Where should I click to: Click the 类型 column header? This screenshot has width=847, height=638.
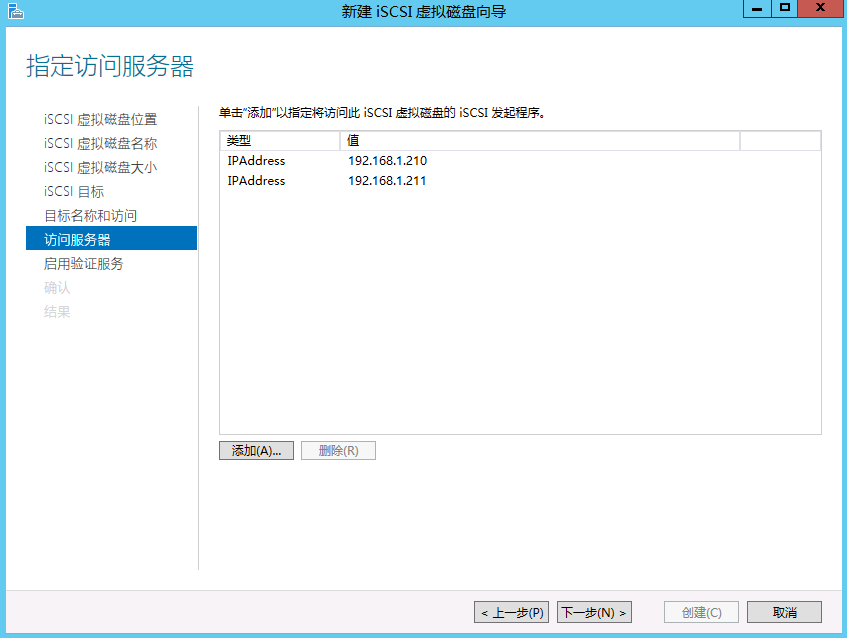coord(280,141)
